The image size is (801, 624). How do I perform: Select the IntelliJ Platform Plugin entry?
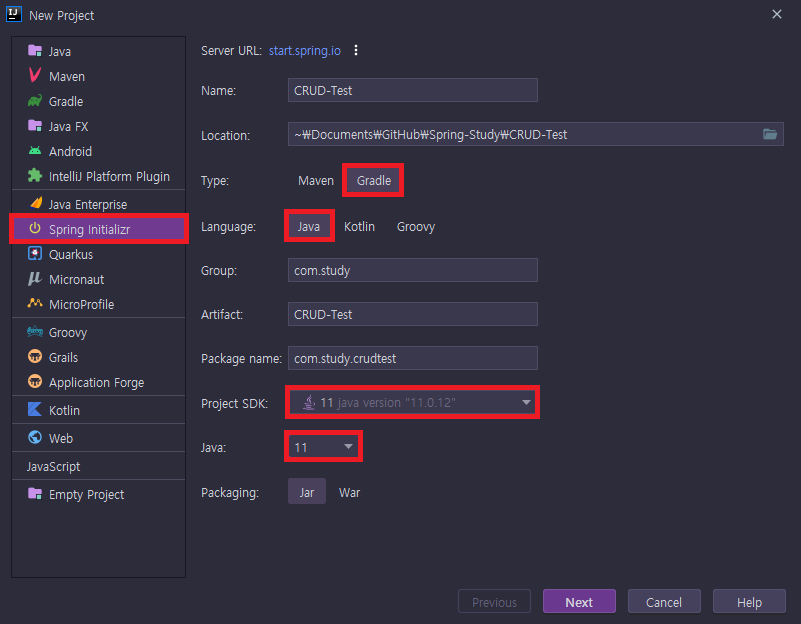(98, 176)
